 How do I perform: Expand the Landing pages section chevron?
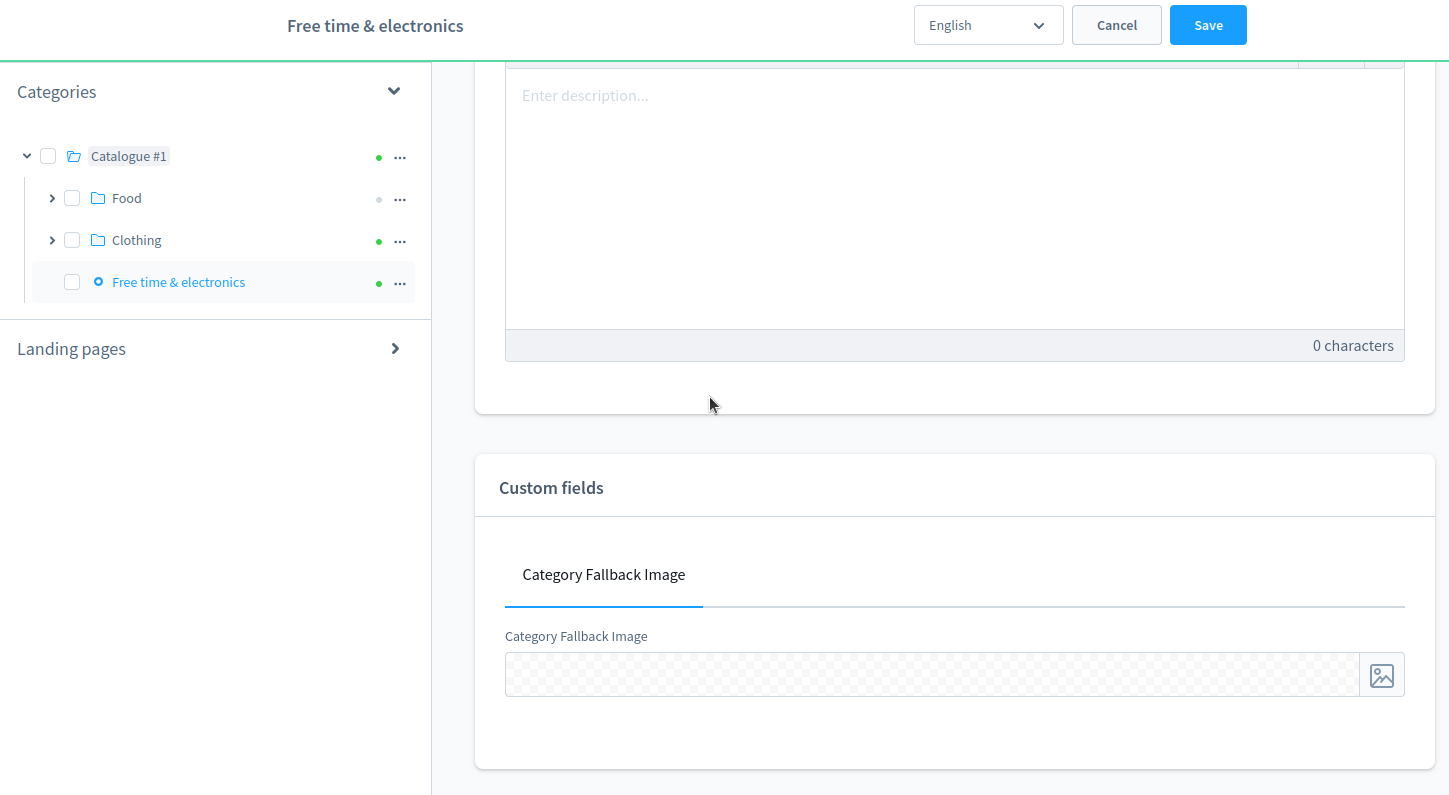coord(395,349)
